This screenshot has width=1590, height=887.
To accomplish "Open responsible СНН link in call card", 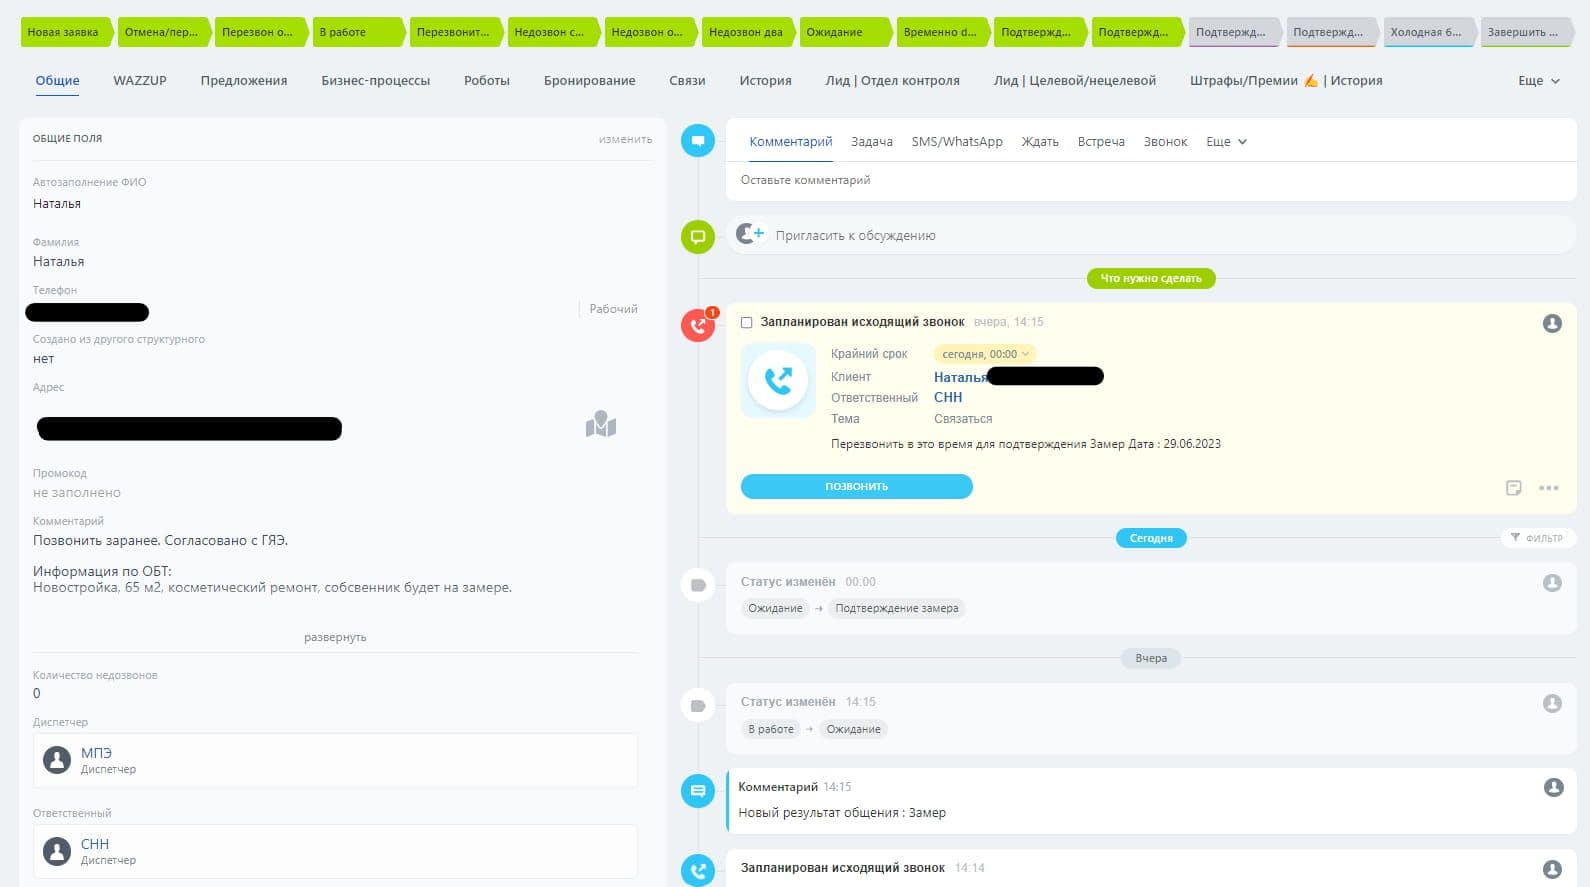I will pyautogui.click(x=948, y=397).
